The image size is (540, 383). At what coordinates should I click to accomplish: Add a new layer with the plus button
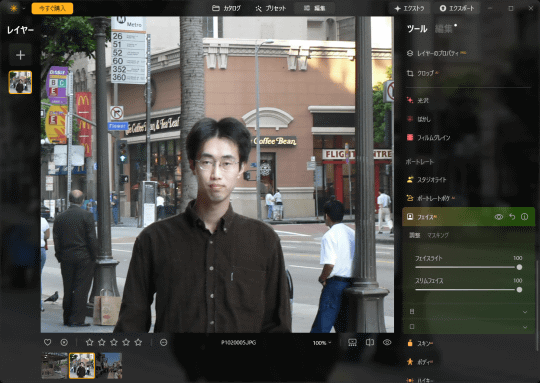20,55
